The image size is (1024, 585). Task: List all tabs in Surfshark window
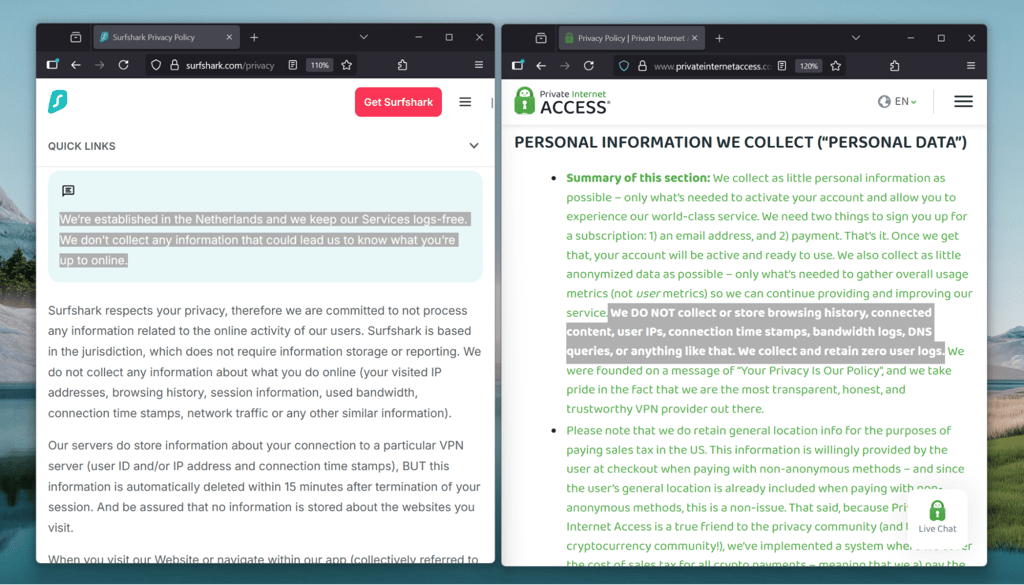click(364, 37)
